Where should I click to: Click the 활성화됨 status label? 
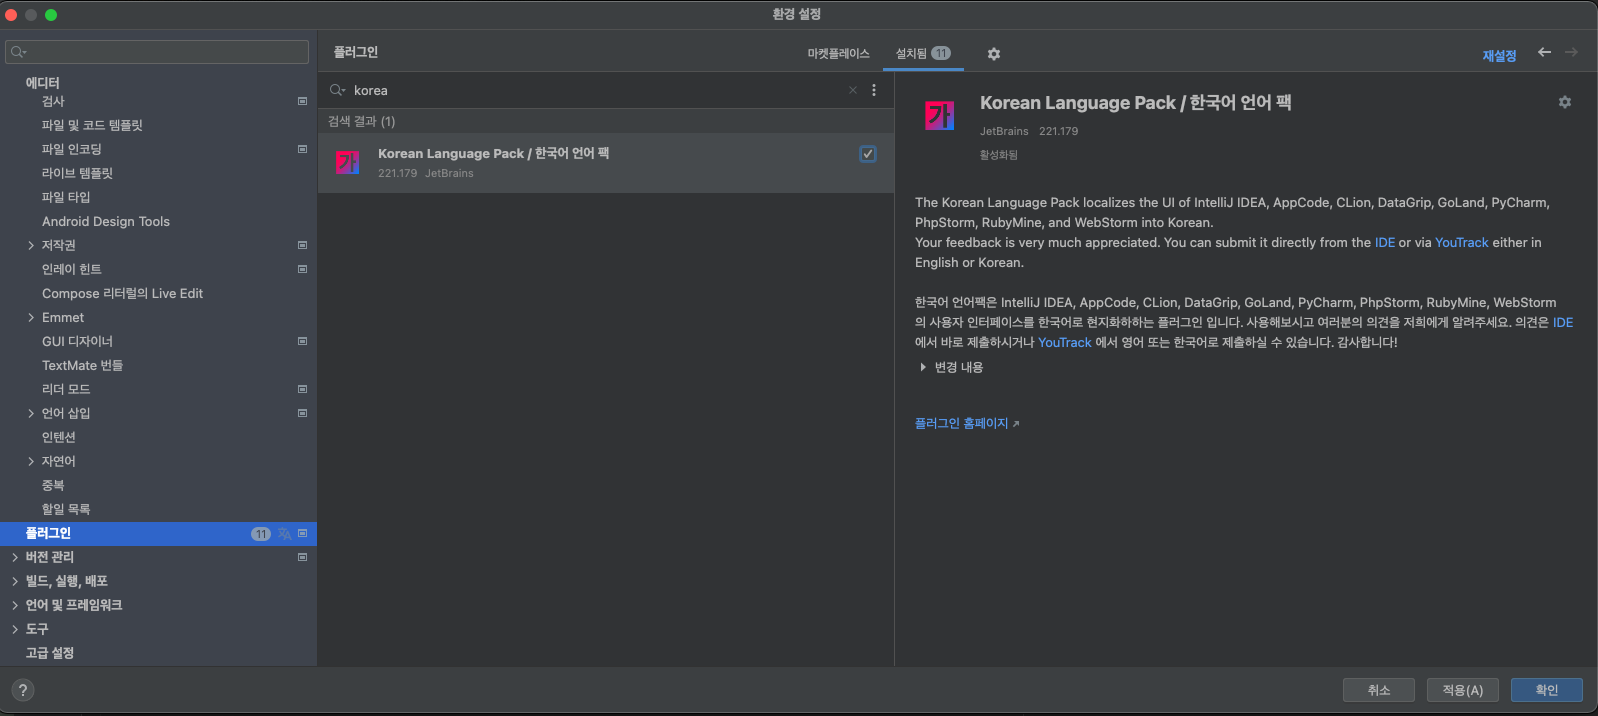999,155
